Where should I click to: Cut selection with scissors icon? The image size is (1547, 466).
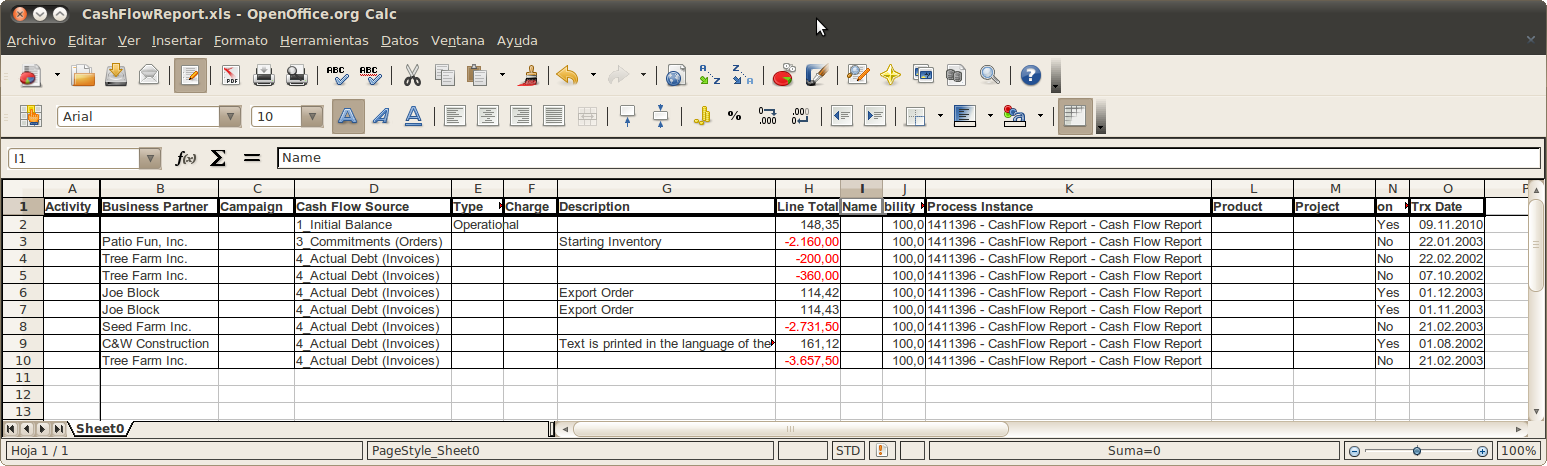point(411,75)
